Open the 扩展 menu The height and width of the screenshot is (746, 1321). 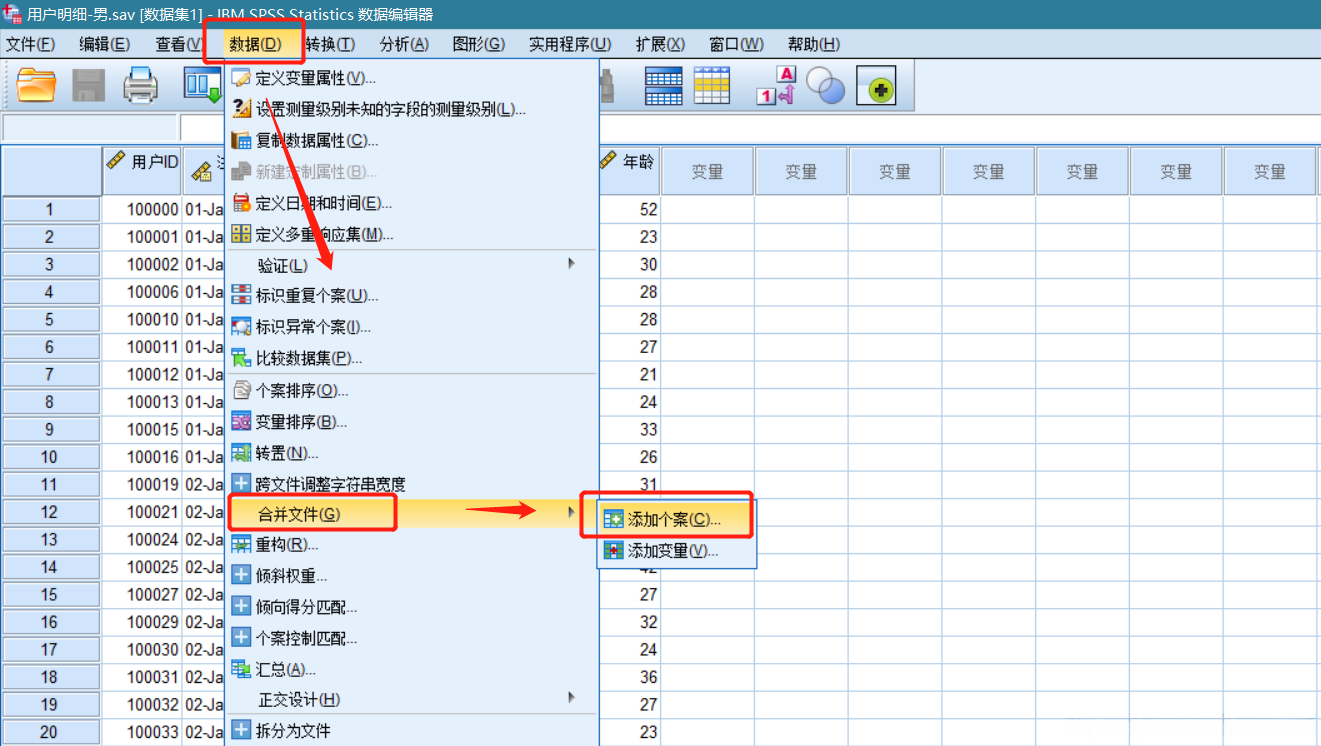tap(660, 44)
